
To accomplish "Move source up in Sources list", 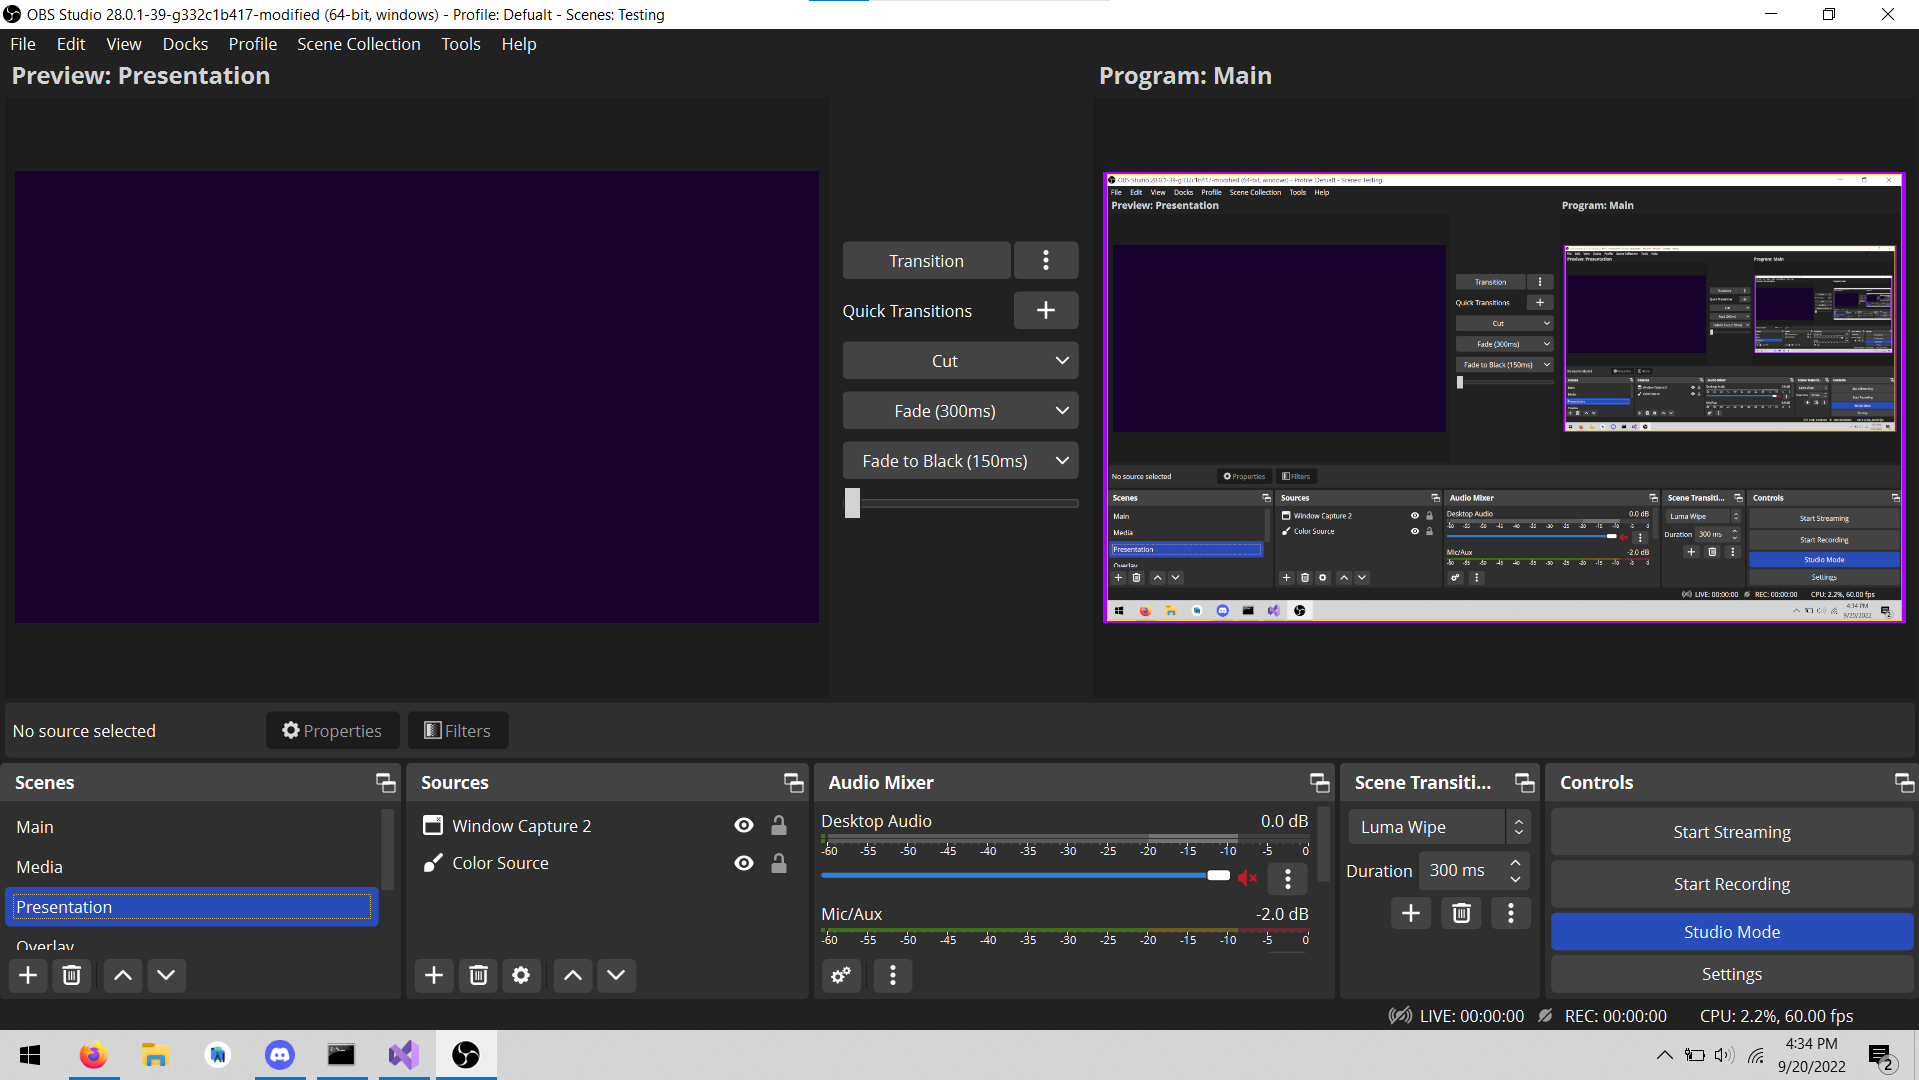I will (x=573, y=975).
